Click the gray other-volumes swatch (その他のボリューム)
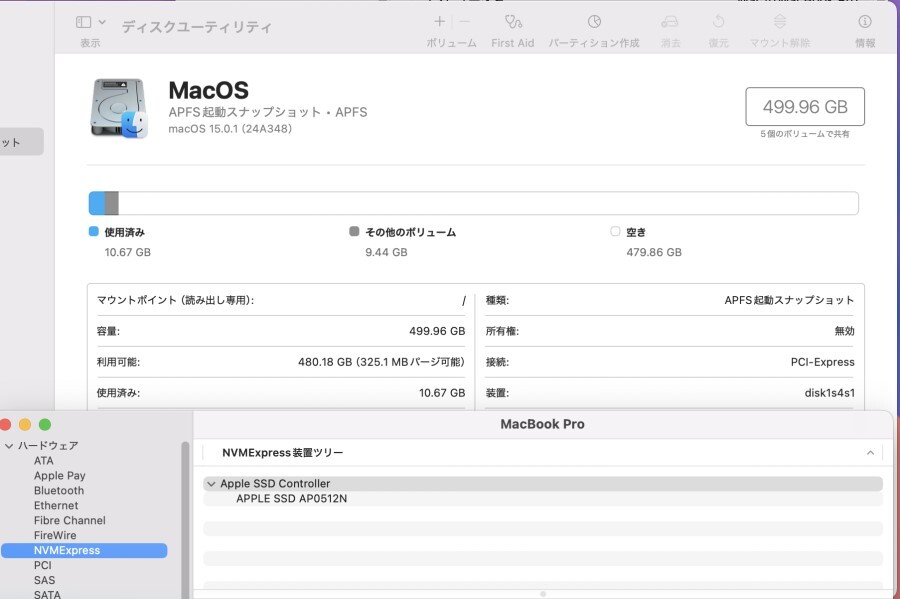Viewport: 900px width, 599px height. click(x=354, y=231)
